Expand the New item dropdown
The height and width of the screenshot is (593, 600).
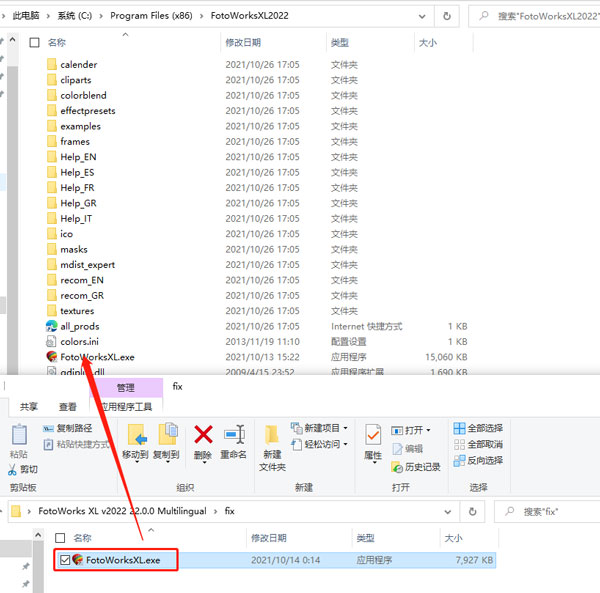tap(346, 428)
